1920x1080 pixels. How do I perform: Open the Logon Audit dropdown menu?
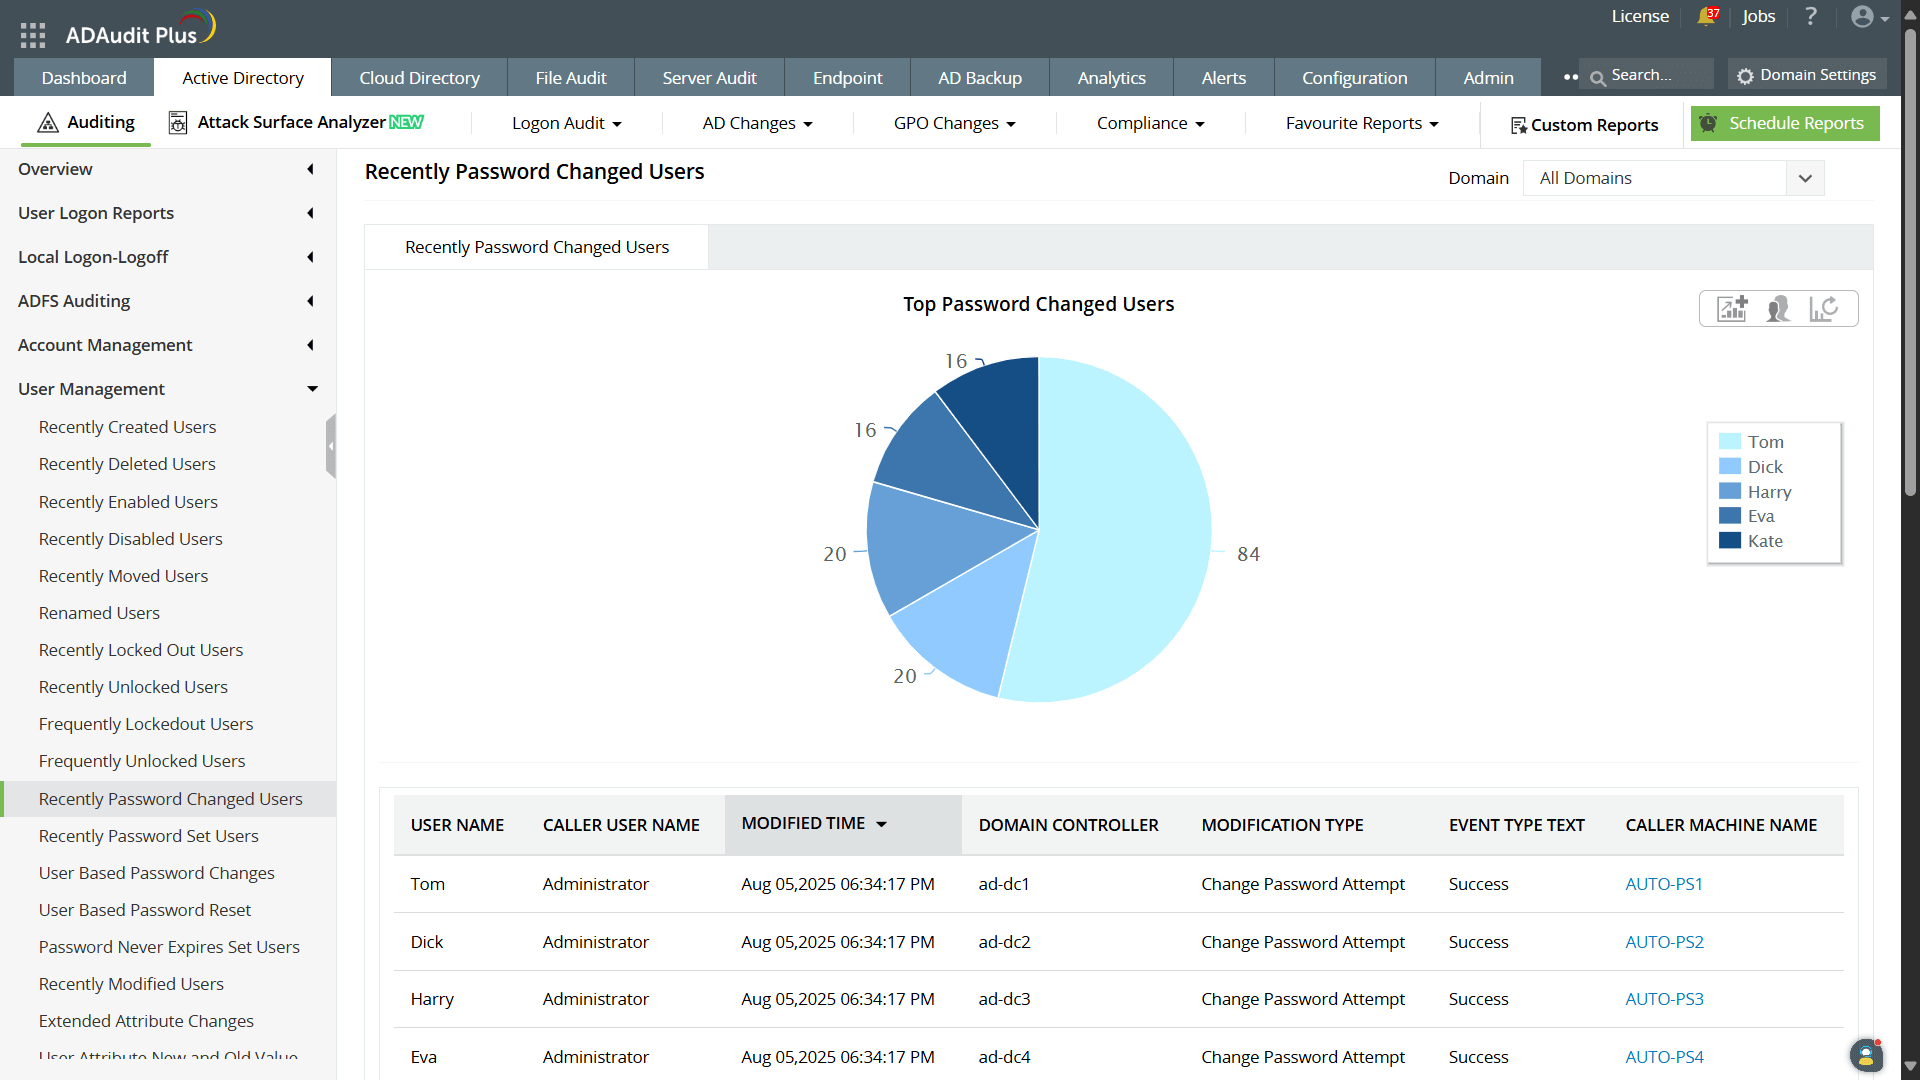pos(566,123)
